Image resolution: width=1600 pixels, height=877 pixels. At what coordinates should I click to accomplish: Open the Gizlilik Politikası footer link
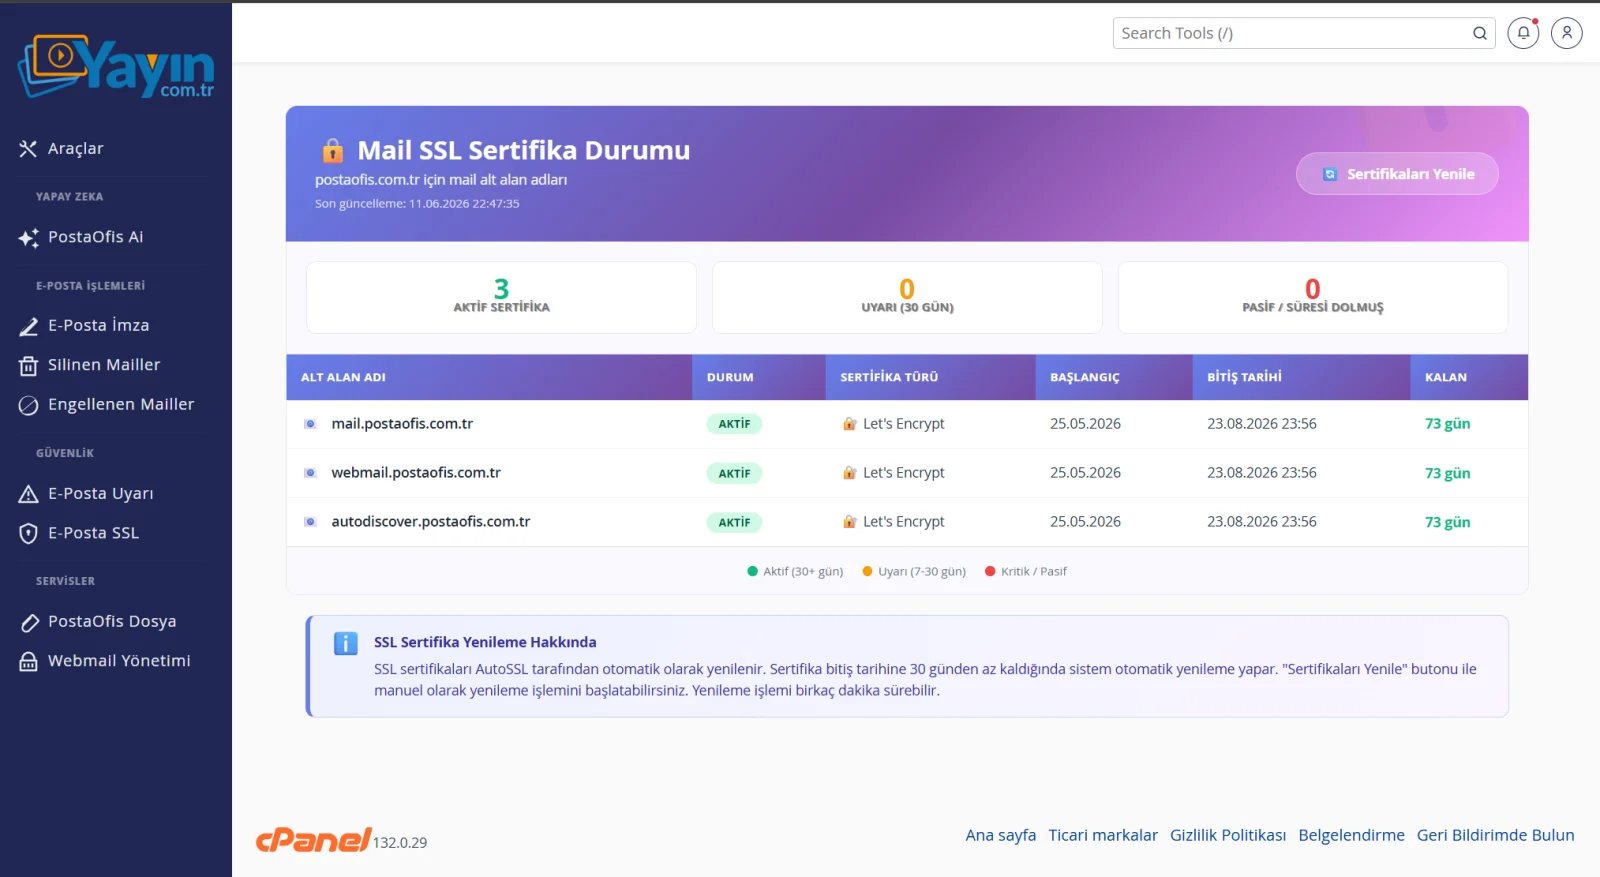click(x=1228, y=835)
